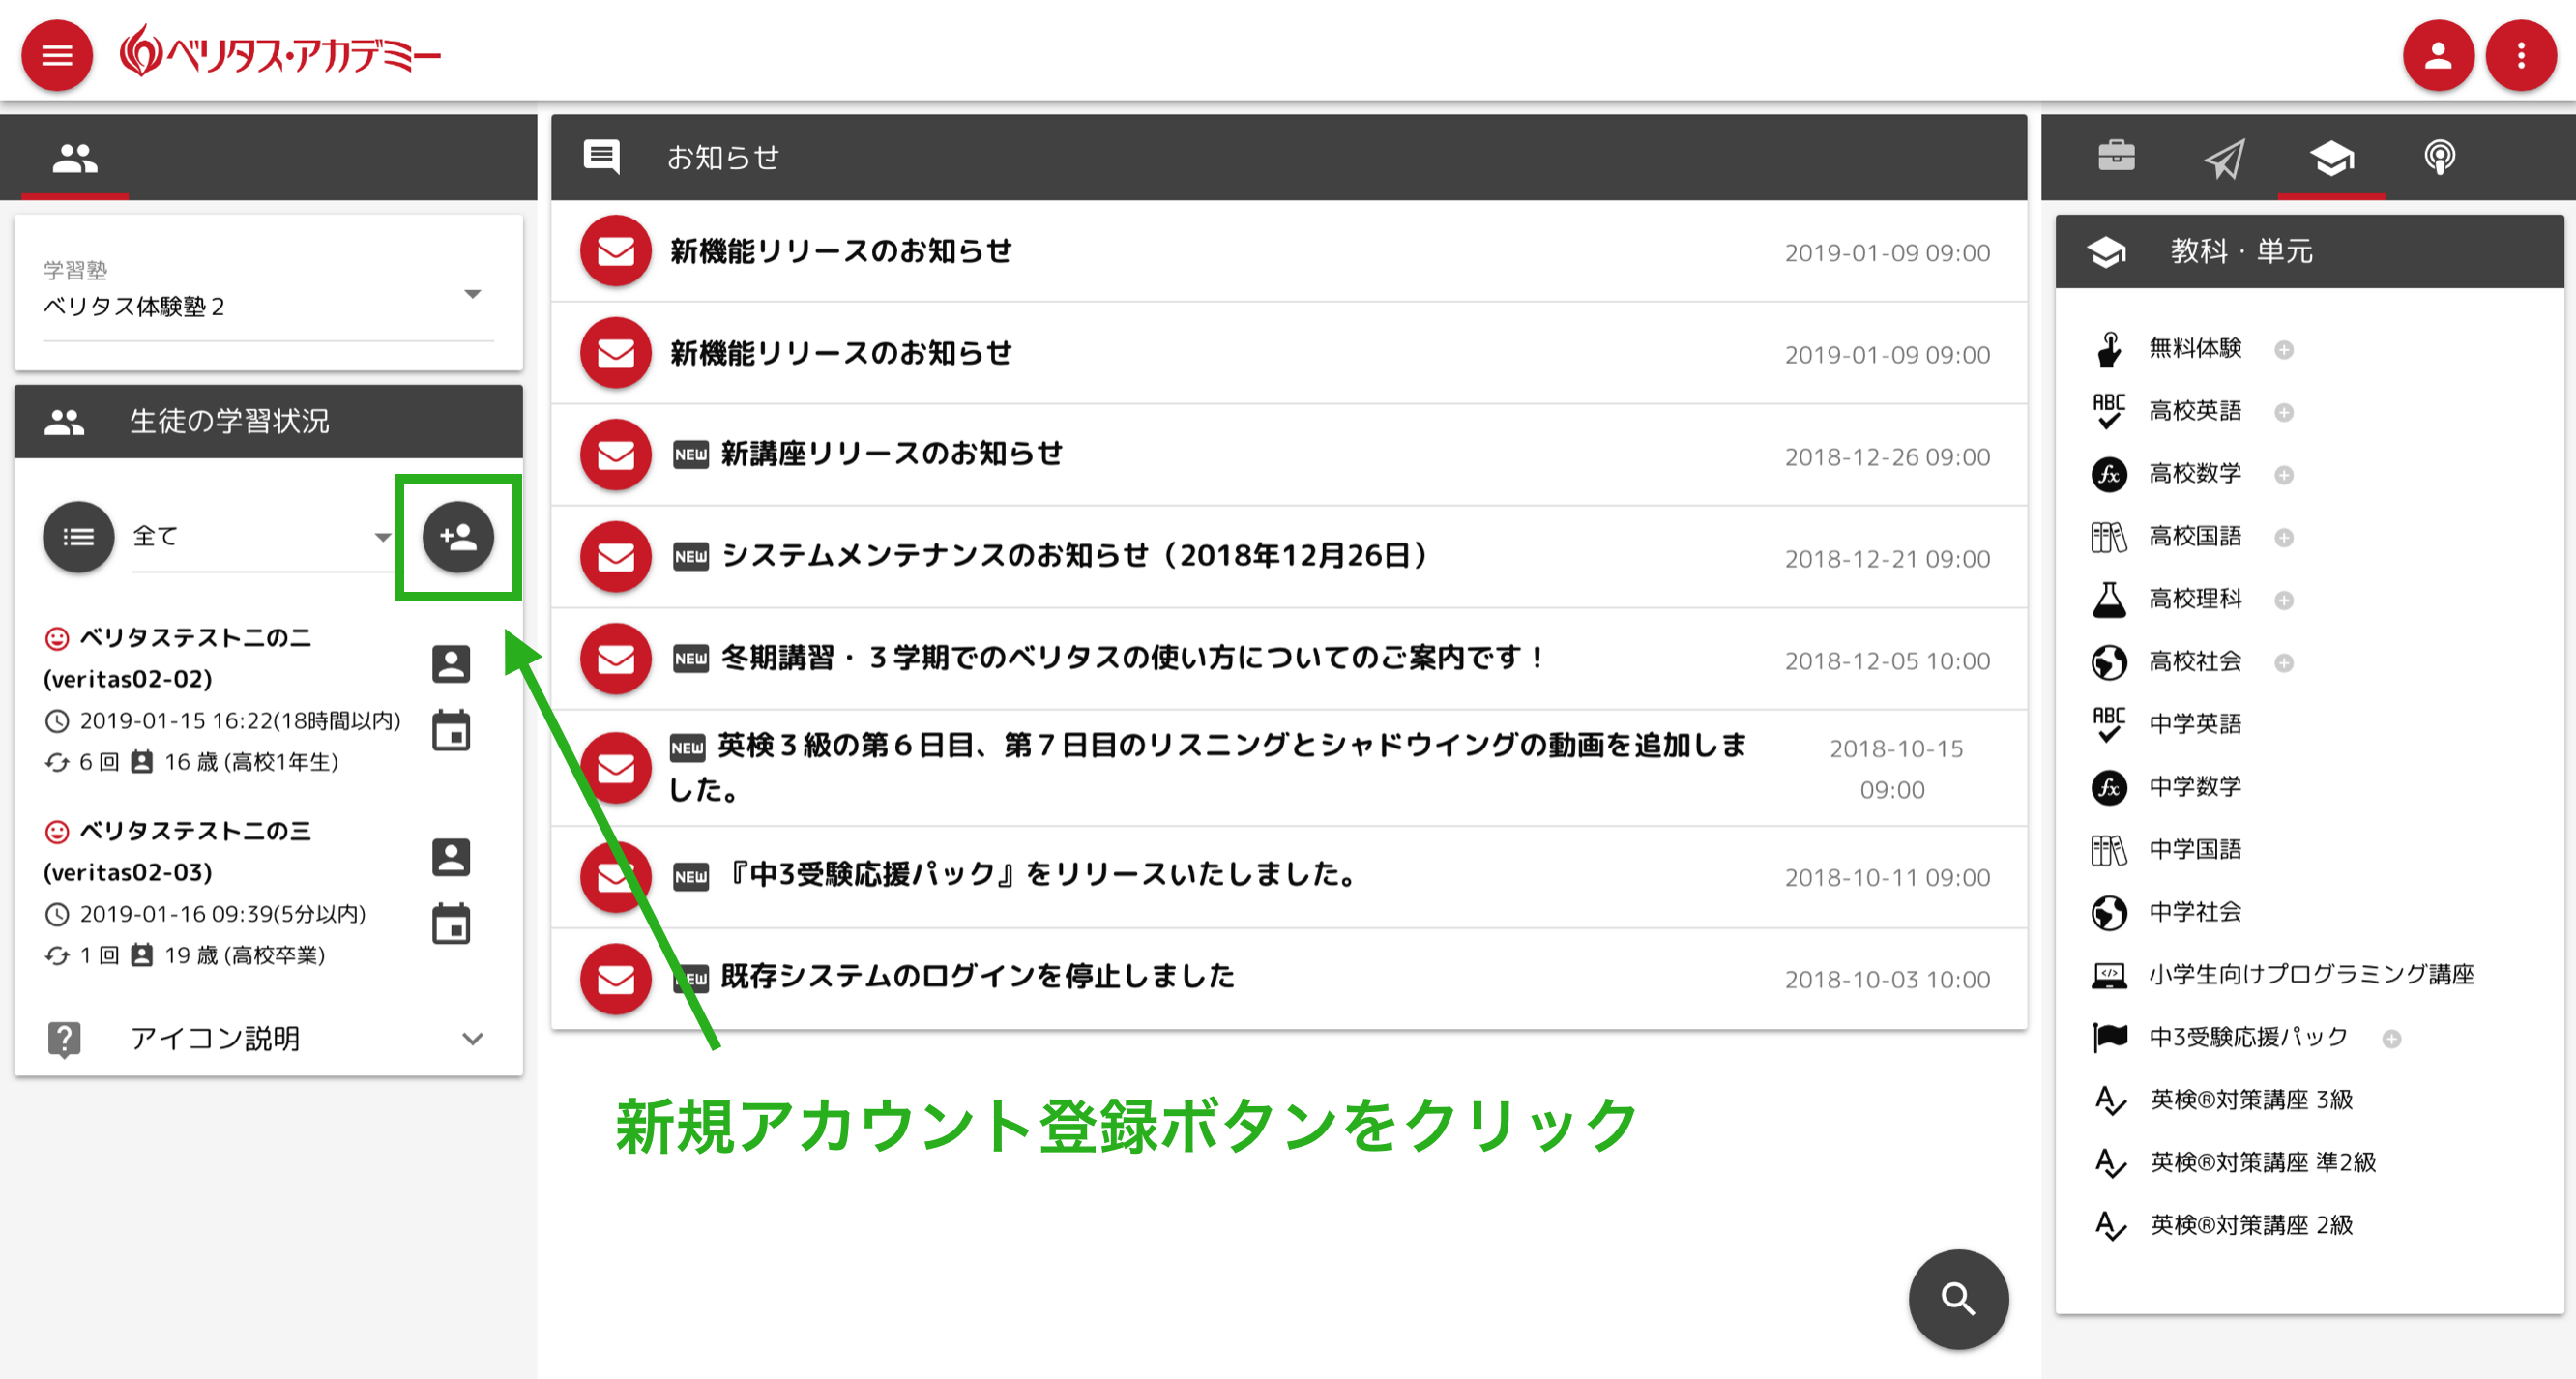2576x1379 pixels.
Task: Open calendar for ベリタステスト二の三
Action: [451, 923]
